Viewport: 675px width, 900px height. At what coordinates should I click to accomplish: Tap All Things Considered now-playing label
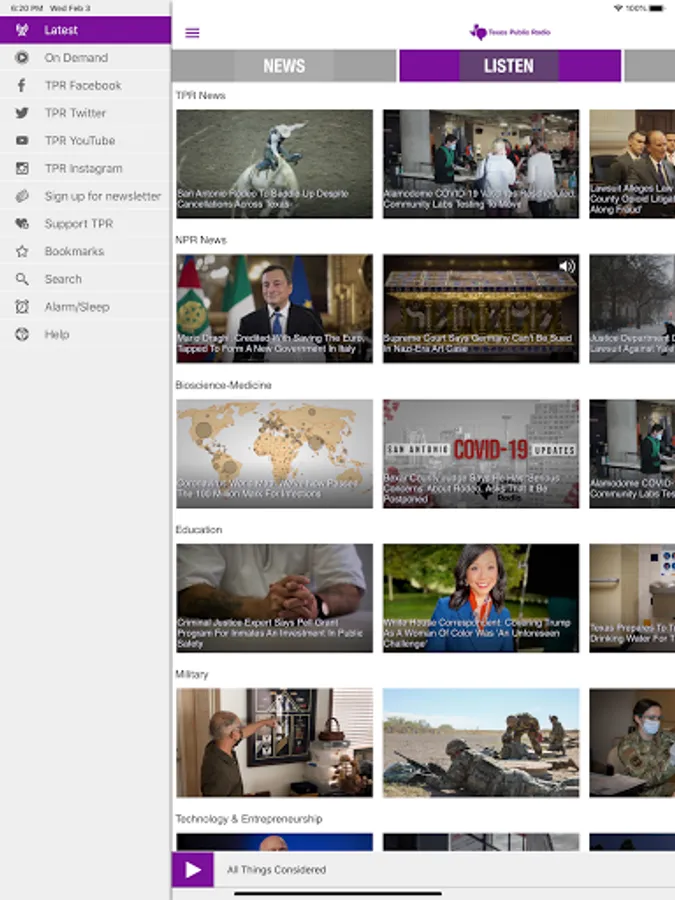pos(276,870)
